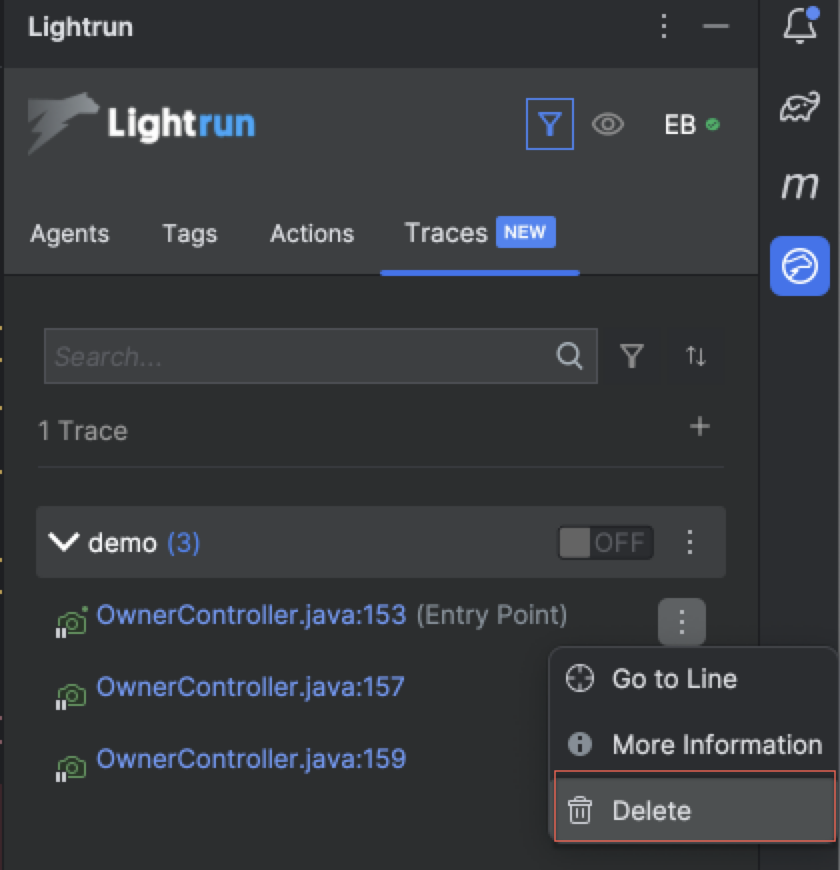
Task: Open the Gradle elephant tool window
Action: coord(799,106)
